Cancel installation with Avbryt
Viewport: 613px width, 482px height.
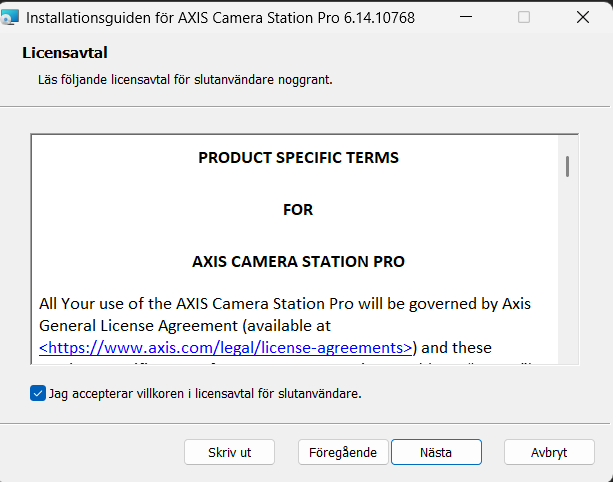click(549, 452)
